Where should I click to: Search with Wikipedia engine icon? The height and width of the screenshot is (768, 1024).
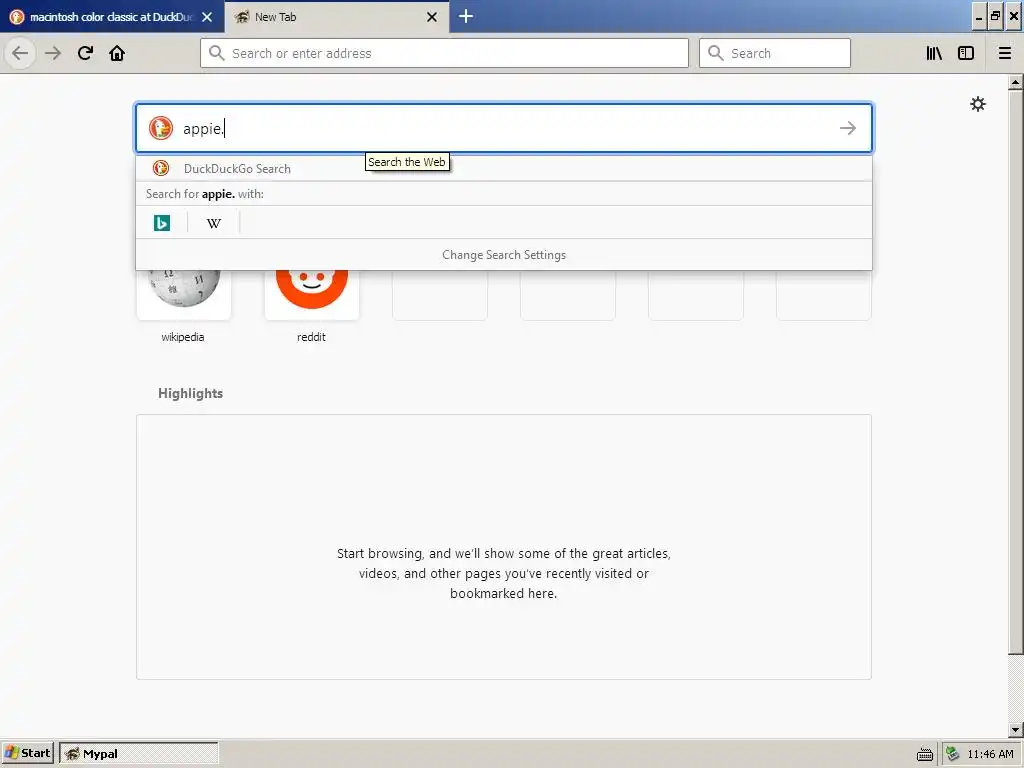214,223
